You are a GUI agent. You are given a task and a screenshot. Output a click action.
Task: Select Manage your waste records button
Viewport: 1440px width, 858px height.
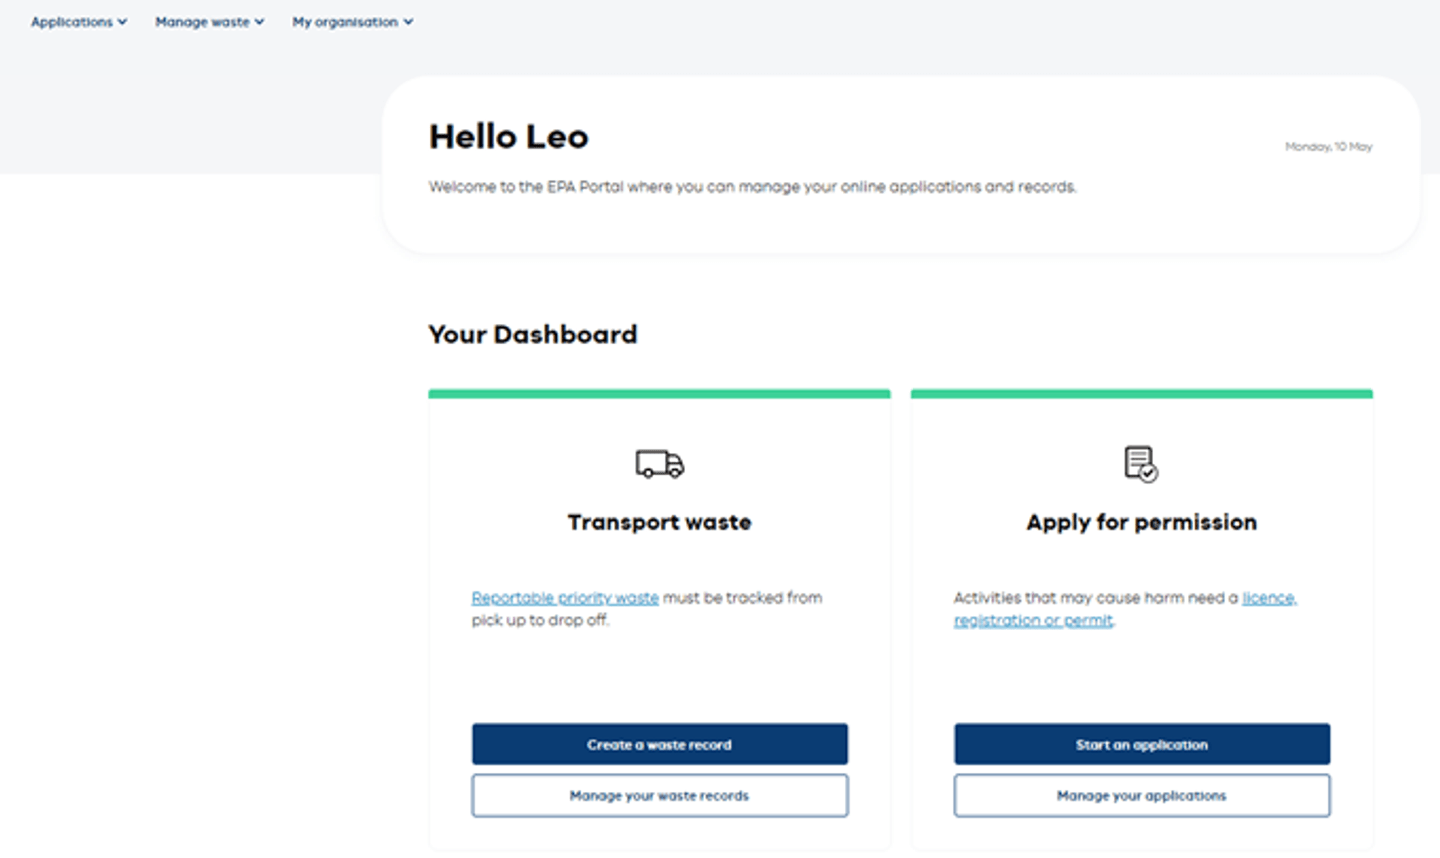pyautogui.click(x=659, y=796)
